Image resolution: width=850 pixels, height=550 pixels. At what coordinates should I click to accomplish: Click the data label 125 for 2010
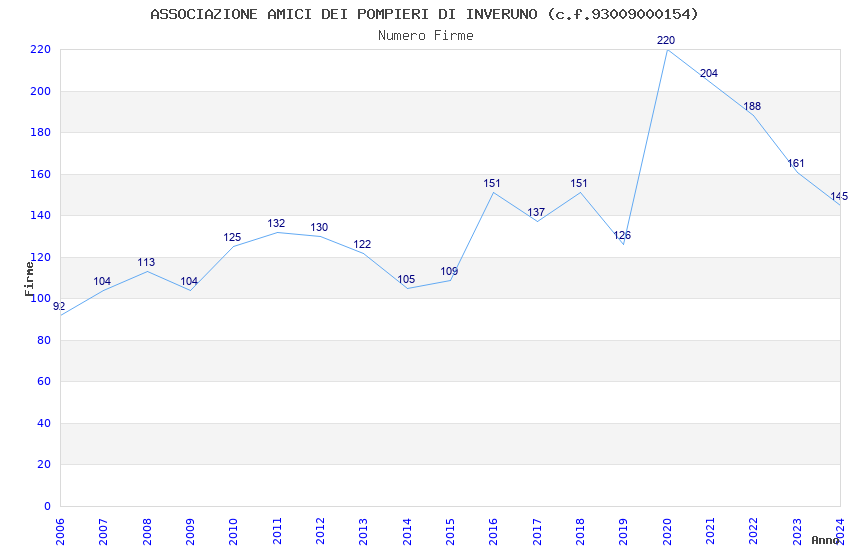click(232, 237)
